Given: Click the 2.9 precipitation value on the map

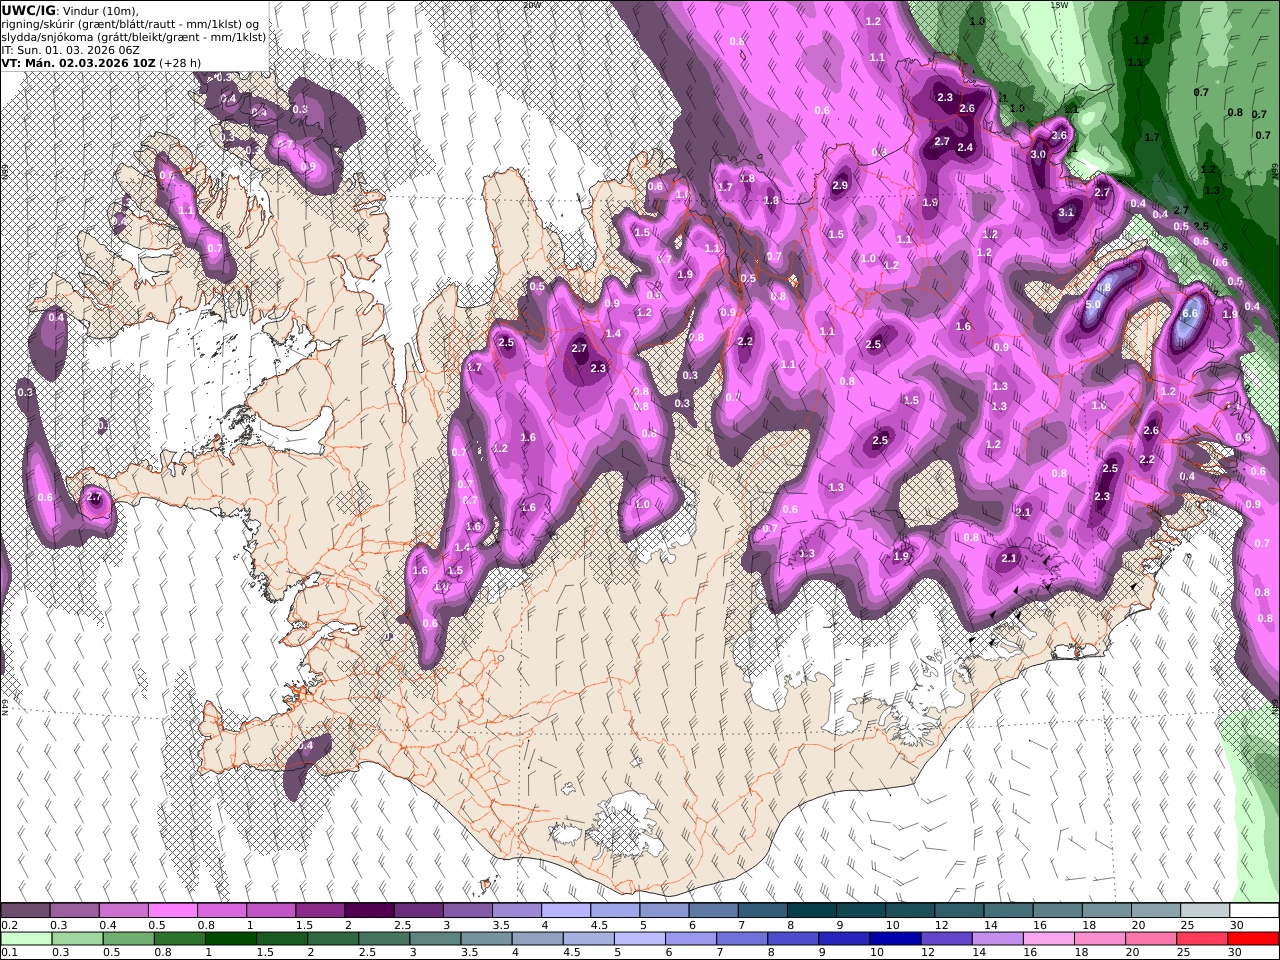Looking at the screenshot, I should [x=840, y=185].
